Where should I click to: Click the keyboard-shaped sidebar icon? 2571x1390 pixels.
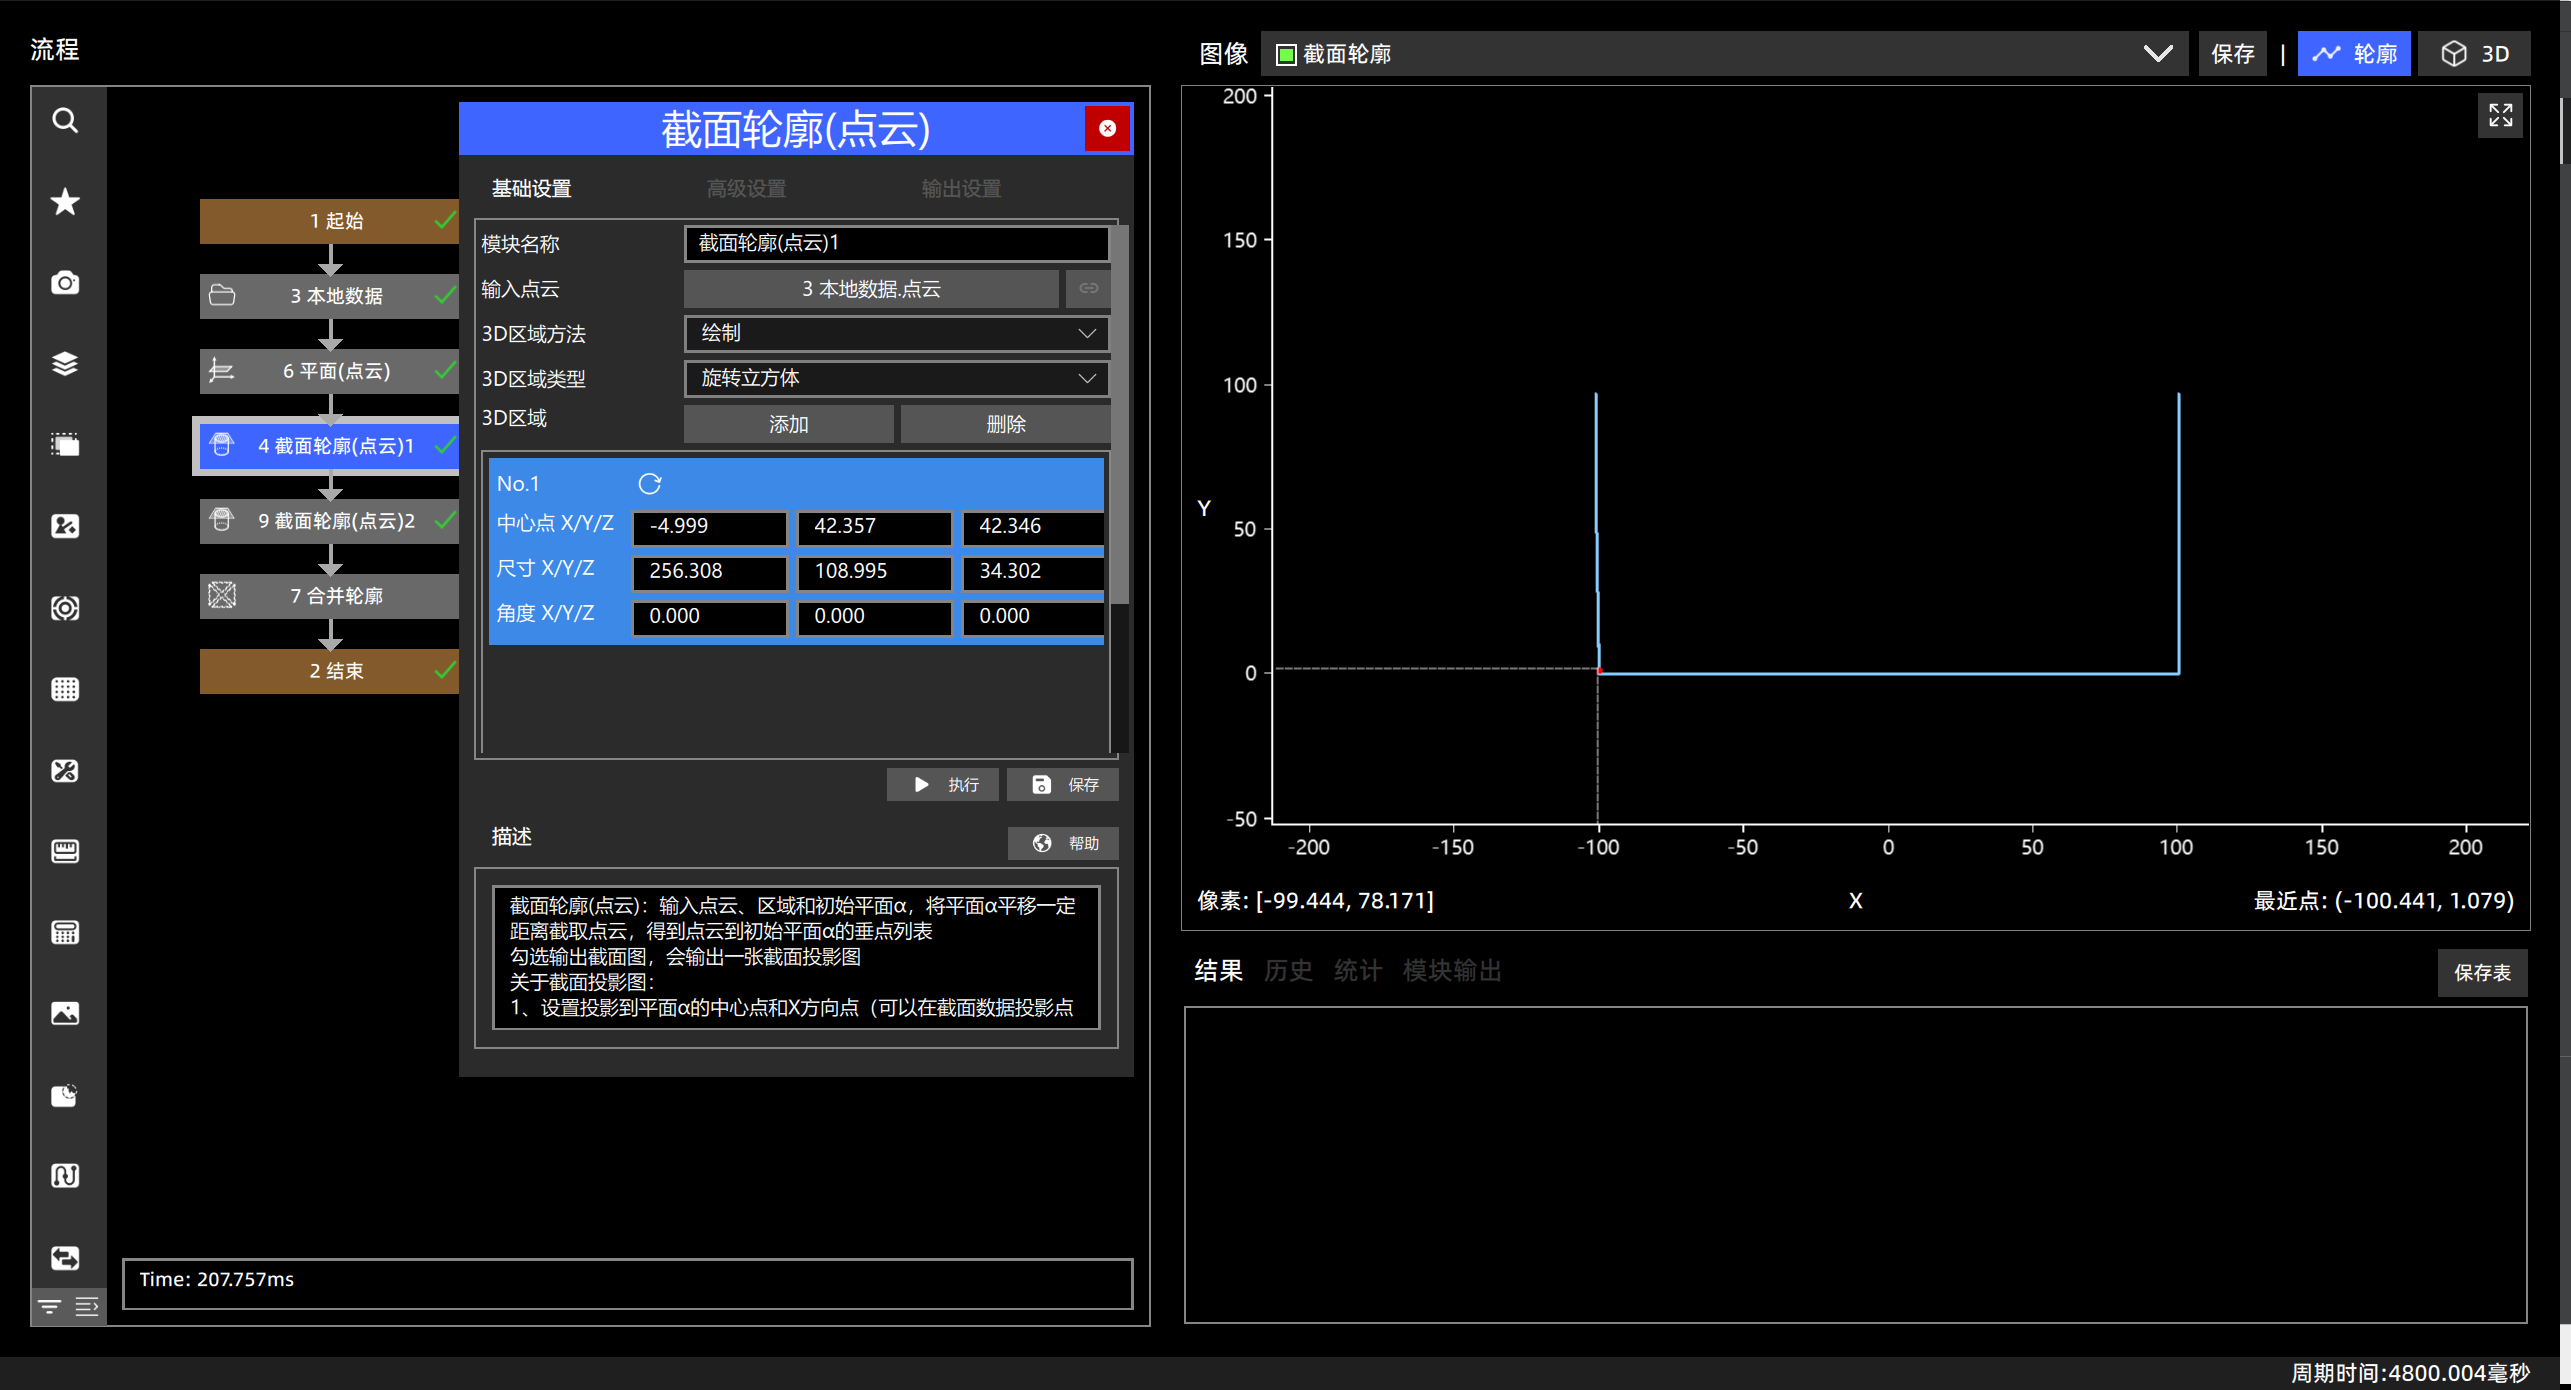(x=65, y=851)
